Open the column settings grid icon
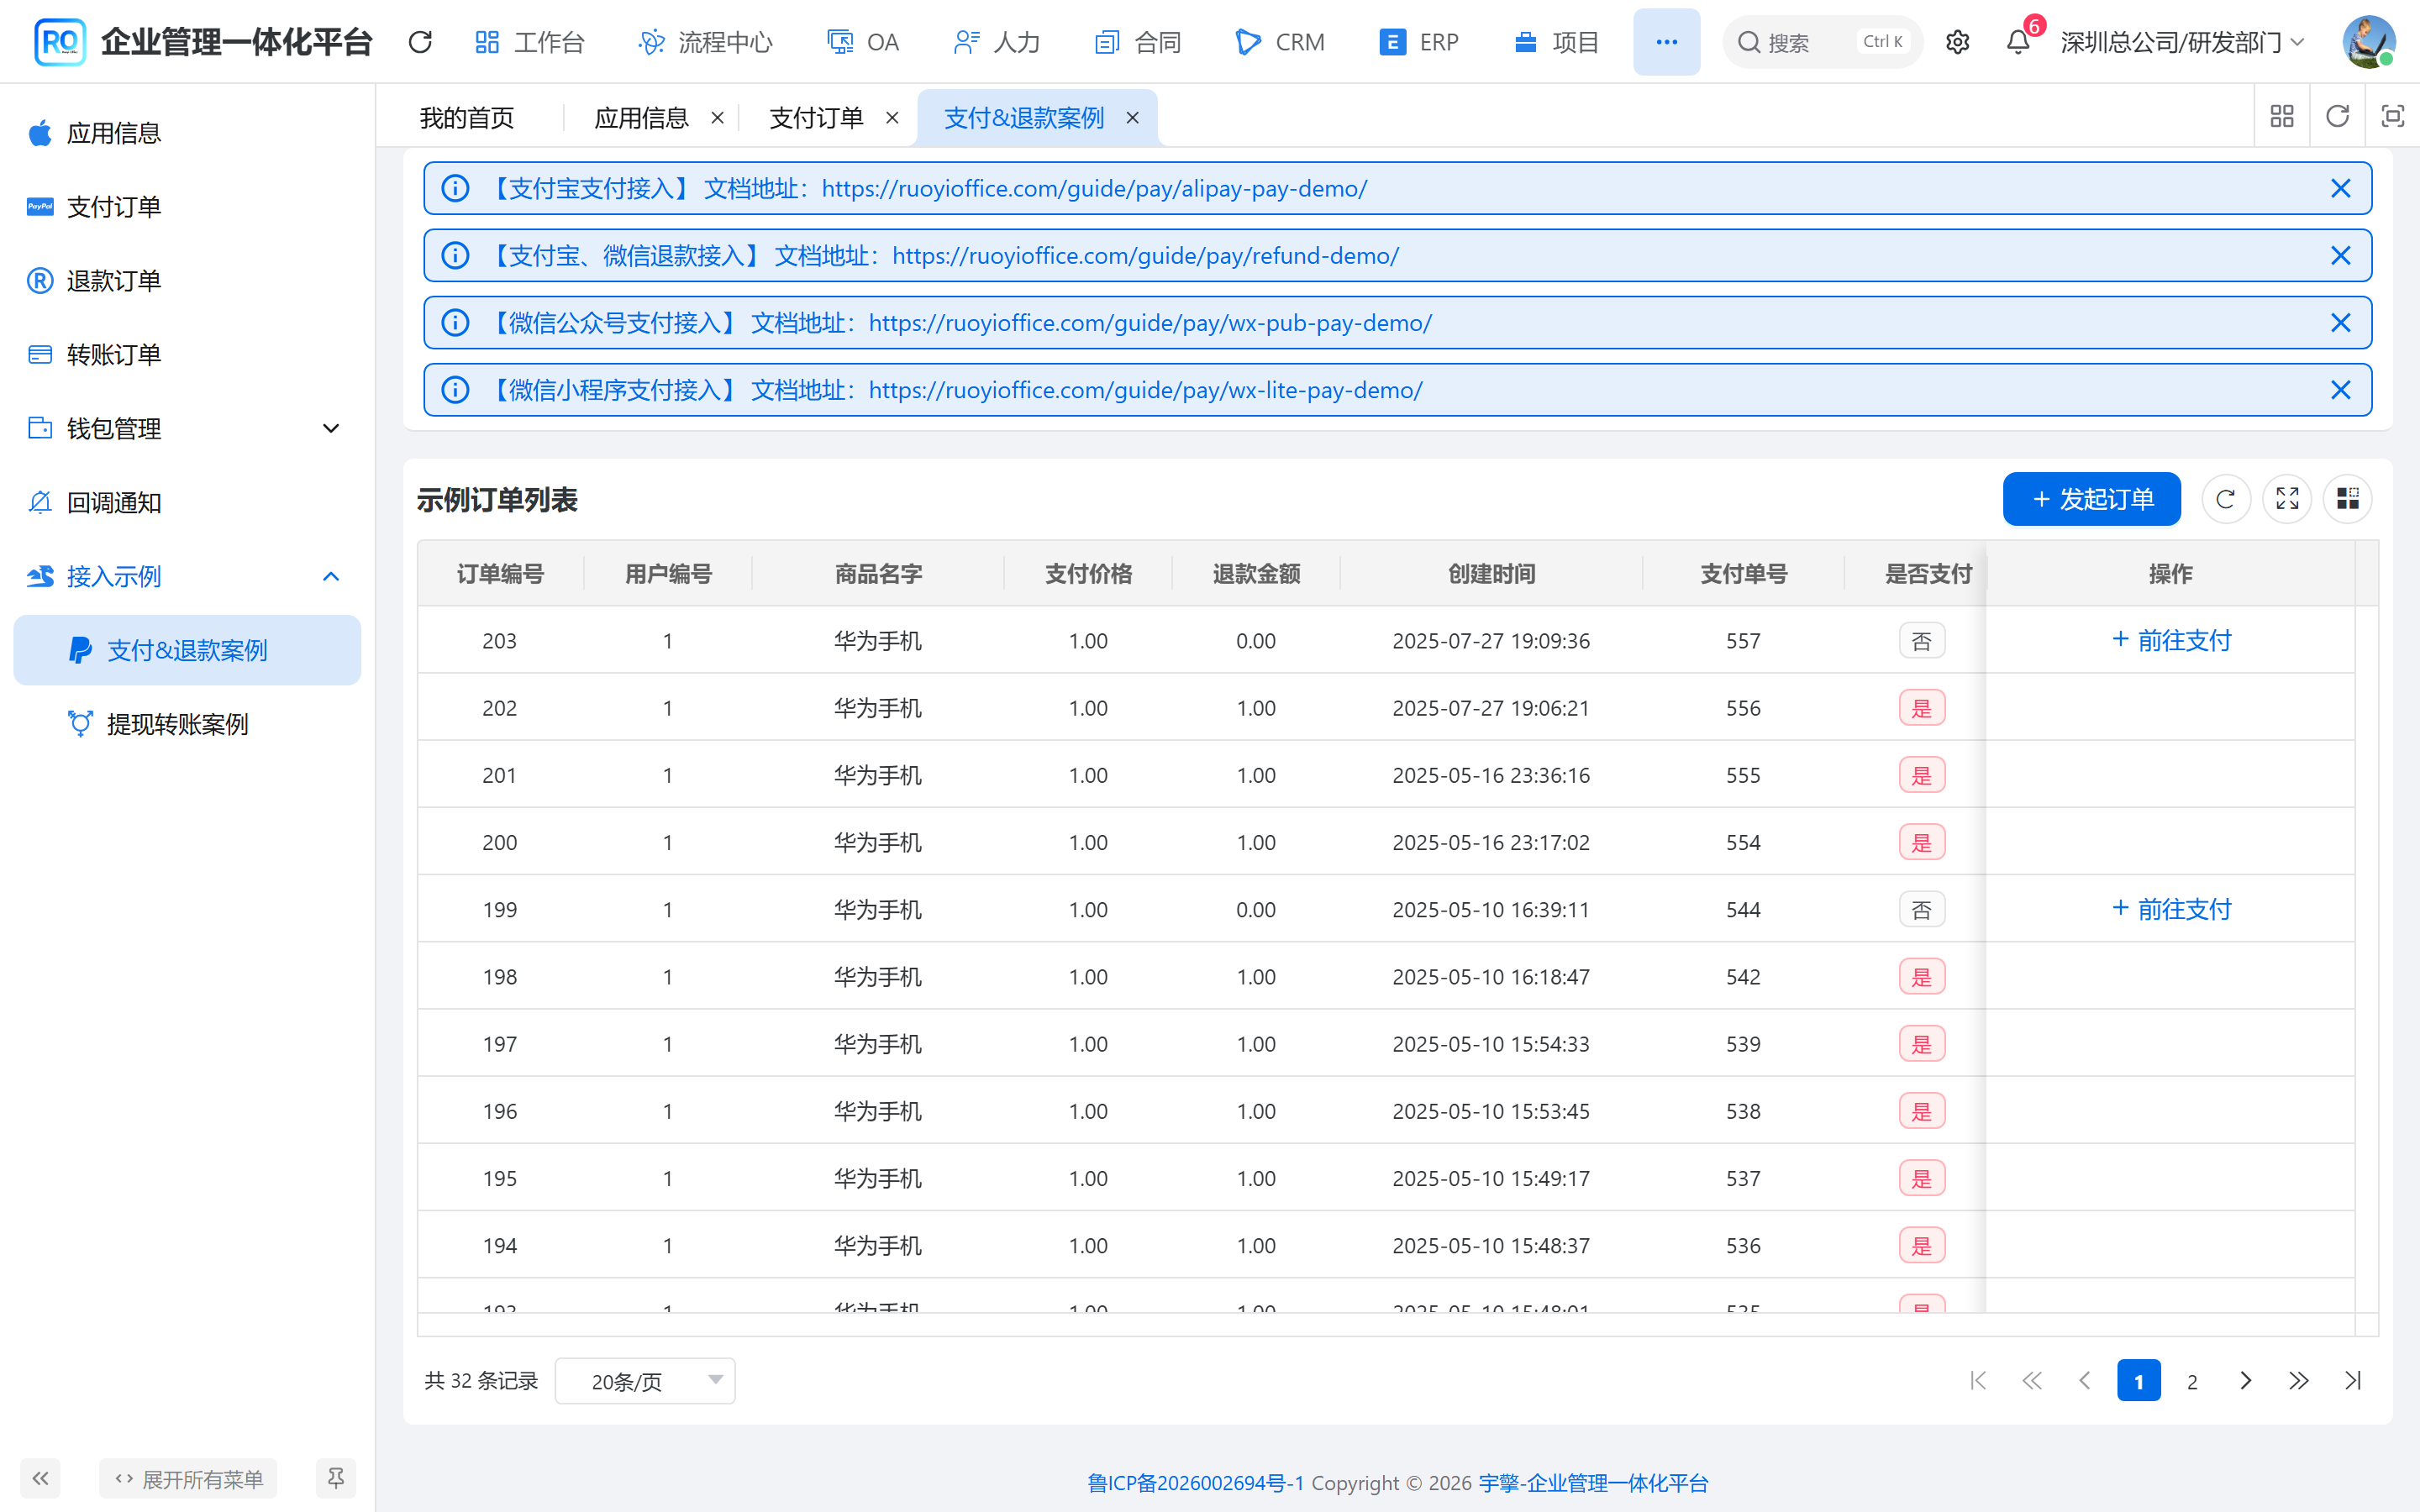Image resolution: width=2420 pixels, height=1512 pixels. [2348, 499]
